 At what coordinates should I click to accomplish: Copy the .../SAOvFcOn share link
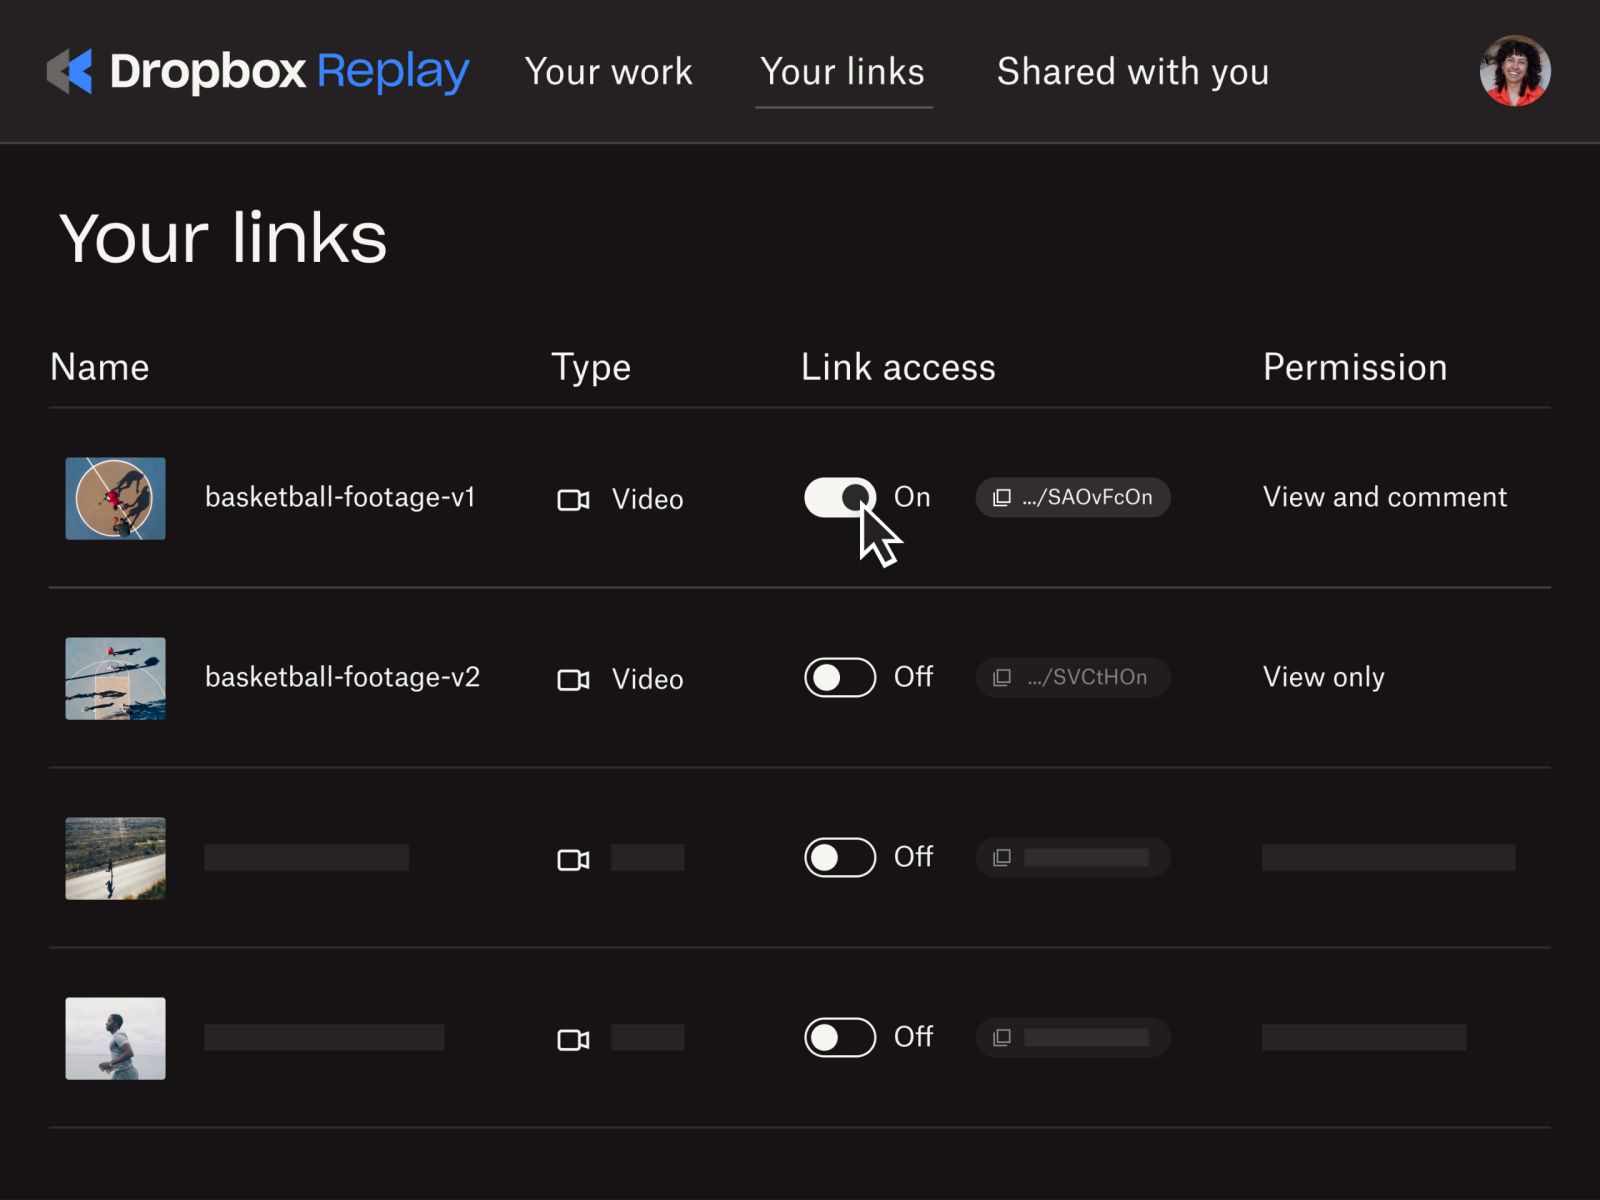tap(1072, 497)
